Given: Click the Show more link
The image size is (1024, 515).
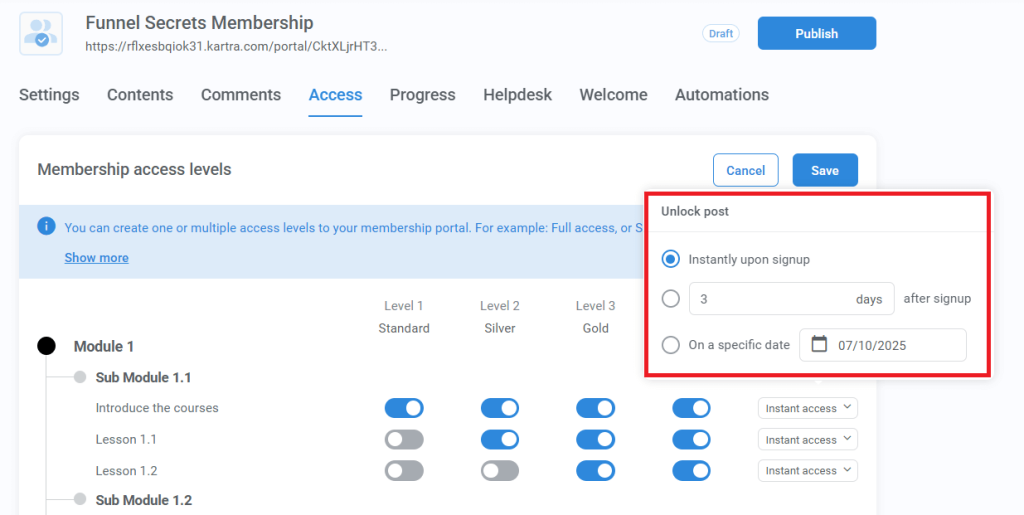Looking at the screenshot, I should 96,258.
